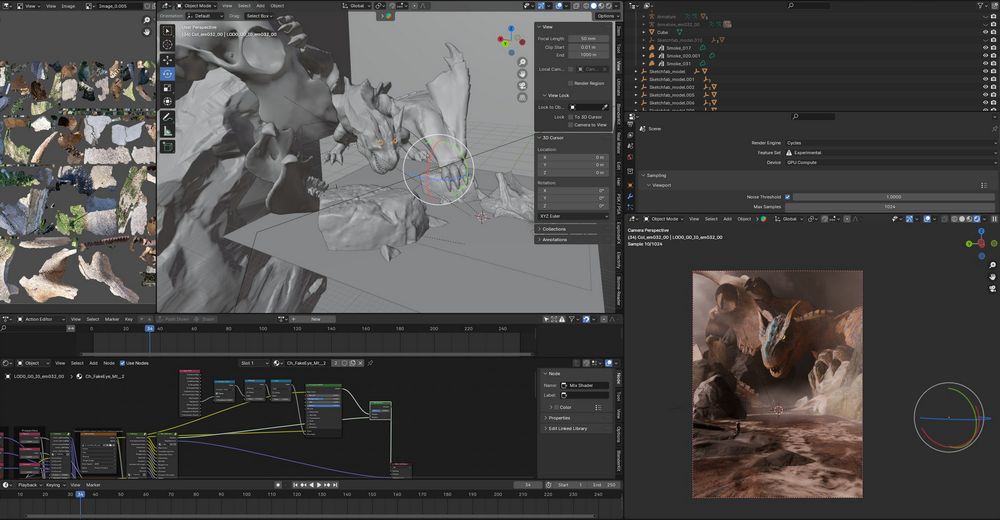This screenshot has height=520, width=1000.
Task: Click the Max Samples value field
Action: (892, 207)
